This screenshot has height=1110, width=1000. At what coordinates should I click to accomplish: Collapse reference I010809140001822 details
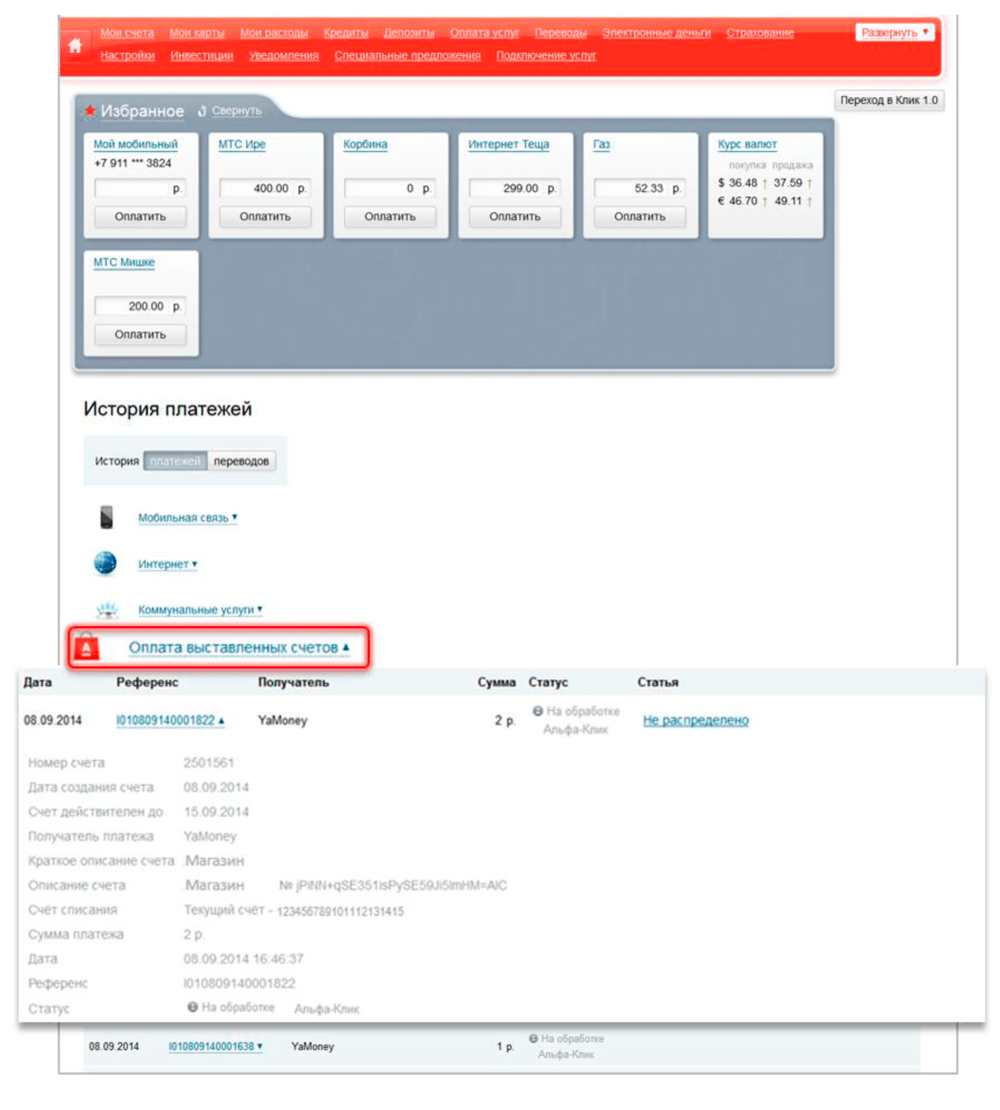pos(170,720)
